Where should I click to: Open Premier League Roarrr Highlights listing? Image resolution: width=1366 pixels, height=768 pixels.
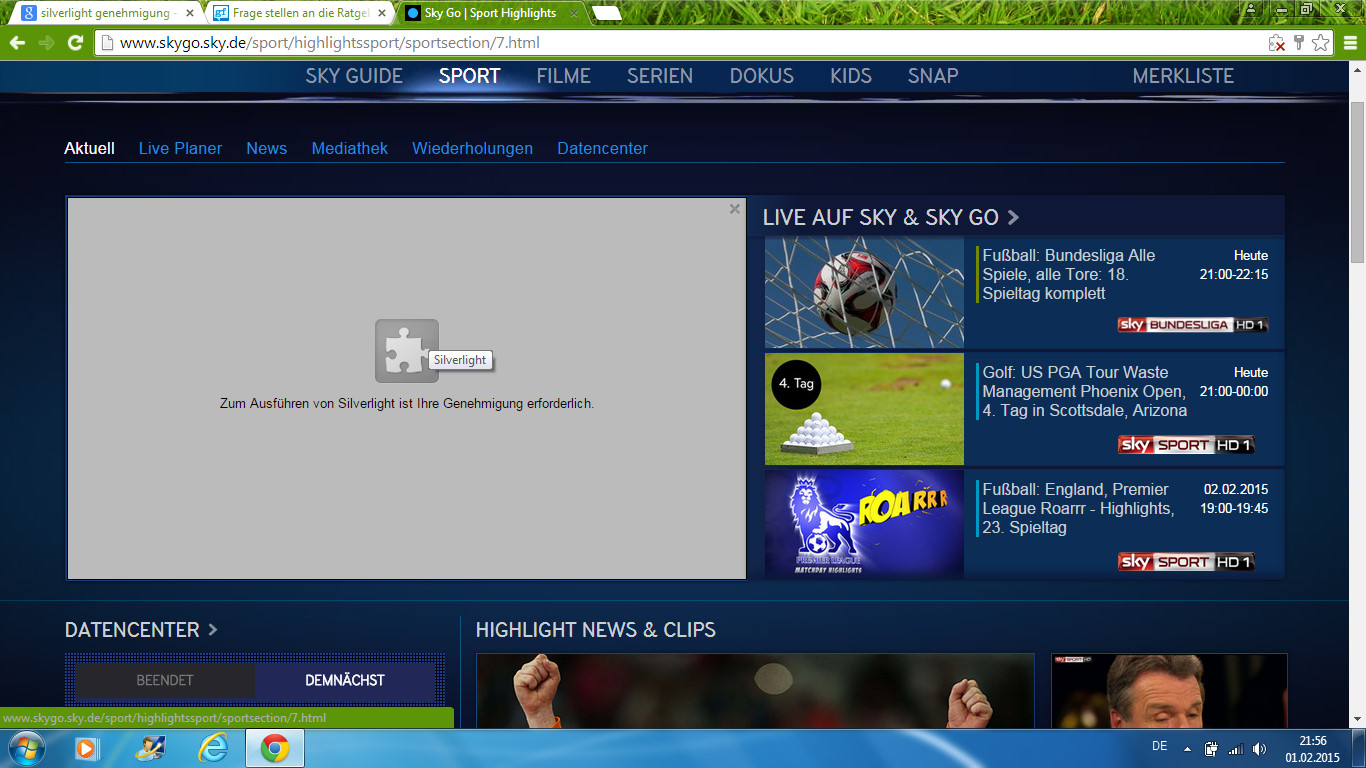pos(1078,508)
